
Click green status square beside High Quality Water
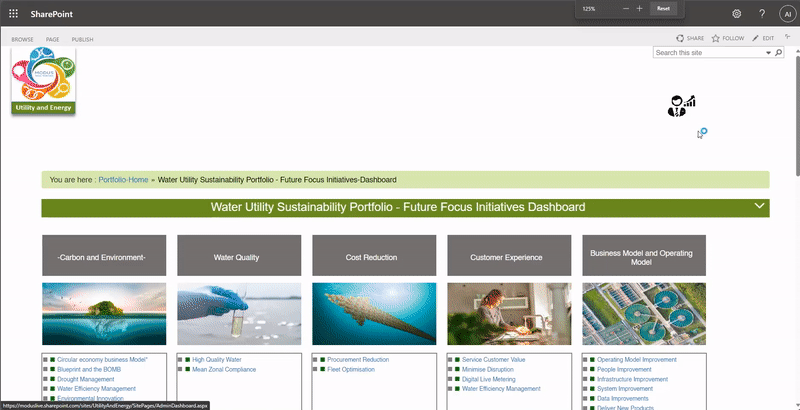pyautogui.click(x=187, y=360)
